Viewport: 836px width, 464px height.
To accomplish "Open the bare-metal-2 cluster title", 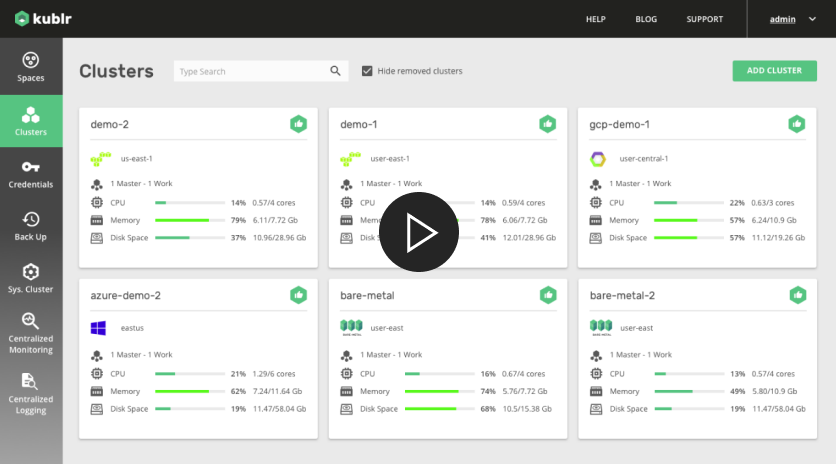I will (x=622, y=295).
